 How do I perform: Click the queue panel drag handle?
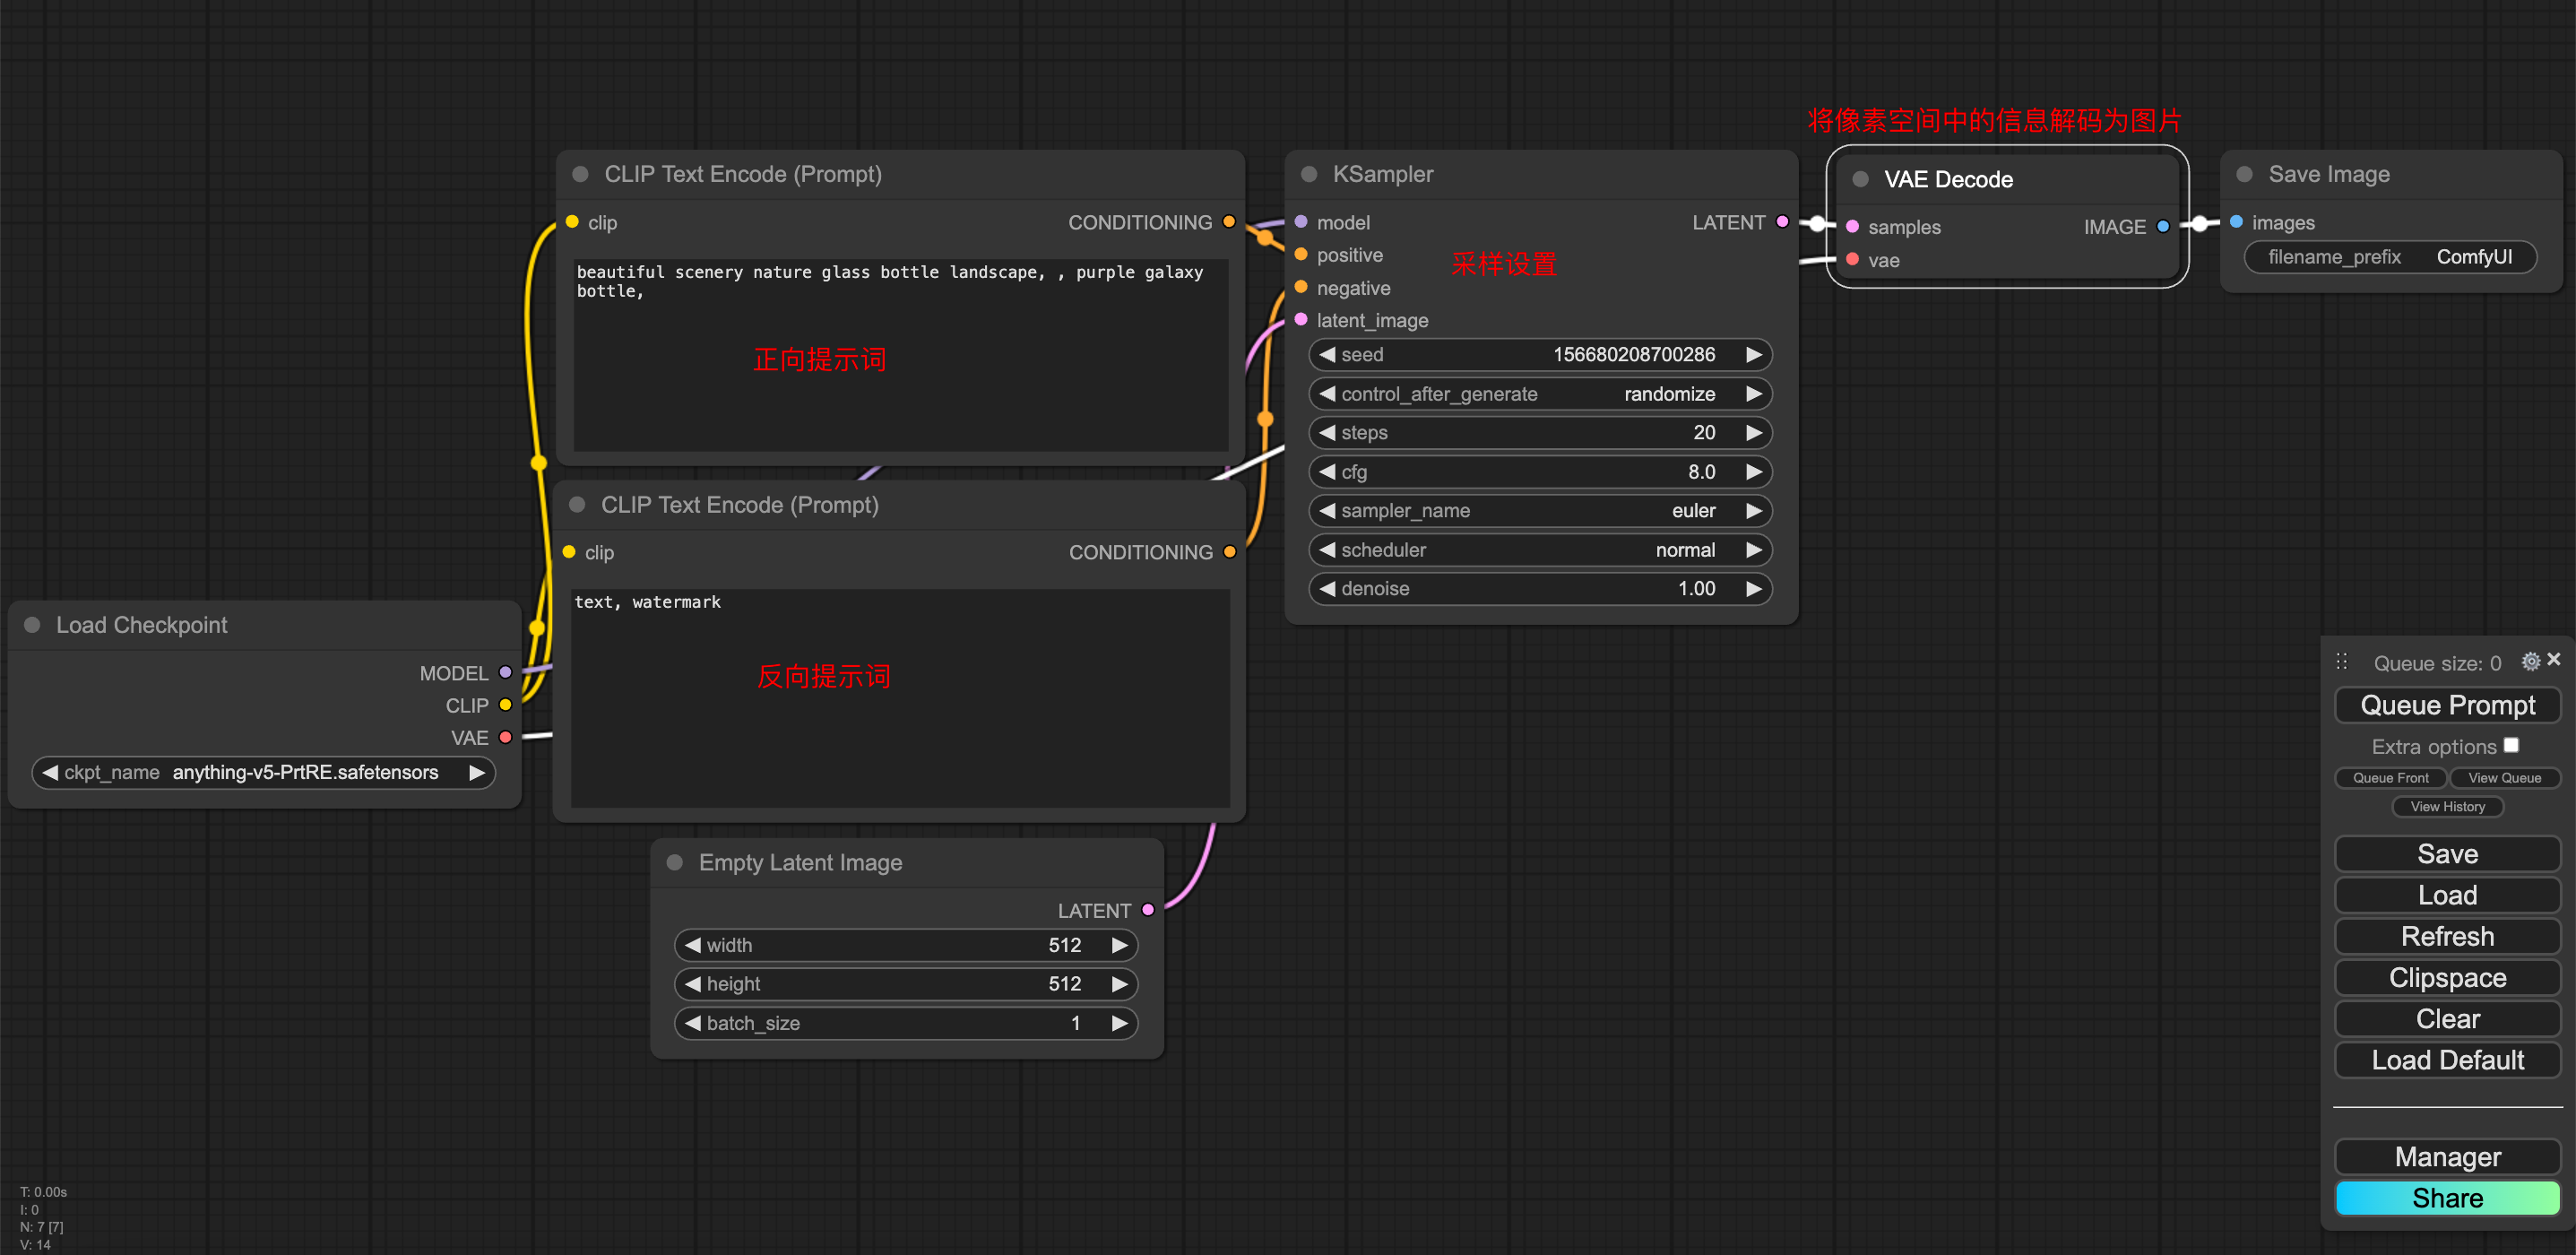point(2342,662)
